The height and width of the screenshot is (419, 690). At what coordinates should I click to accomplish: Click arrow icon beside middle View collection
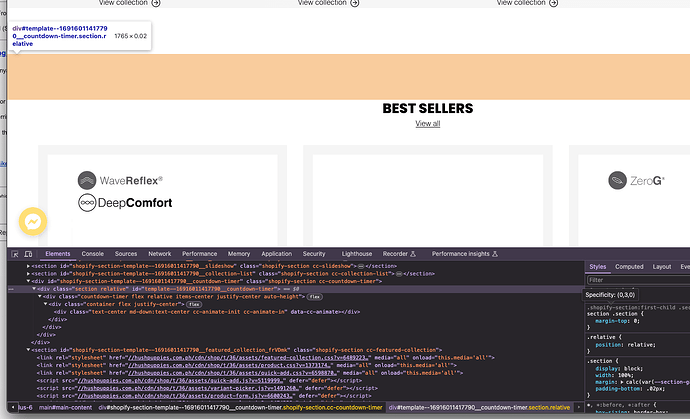355,3
